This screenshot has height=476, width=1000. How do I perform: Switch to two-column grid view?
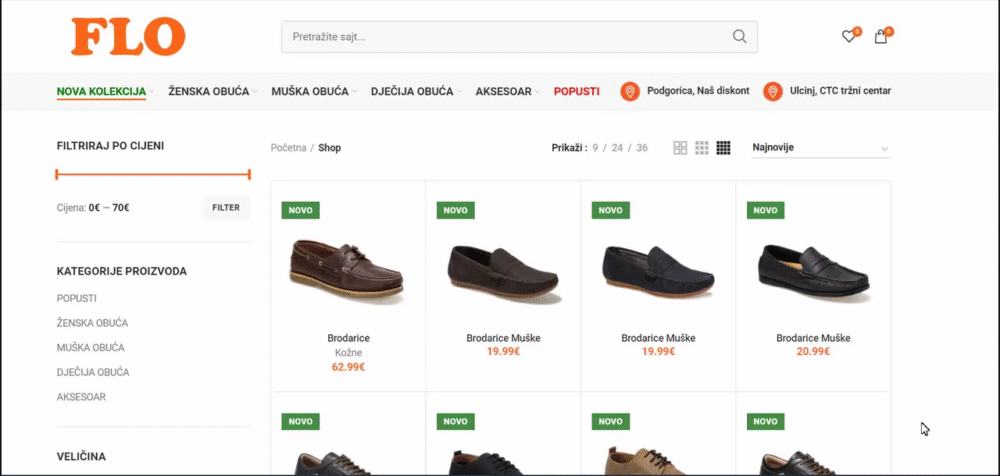tap(680, 148)
